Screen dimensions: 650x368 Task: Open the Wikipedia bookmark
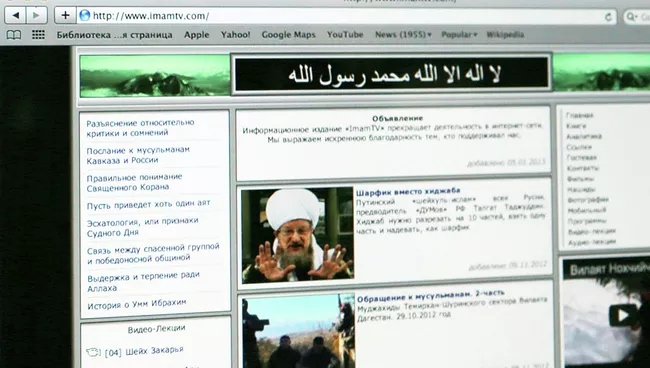click(505, 35)
